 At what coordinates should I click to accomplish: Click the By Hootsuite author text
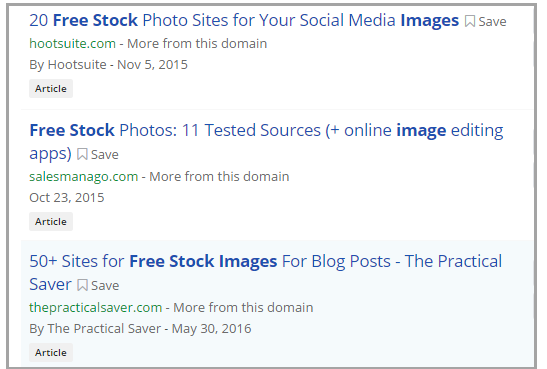coord(68,65)
